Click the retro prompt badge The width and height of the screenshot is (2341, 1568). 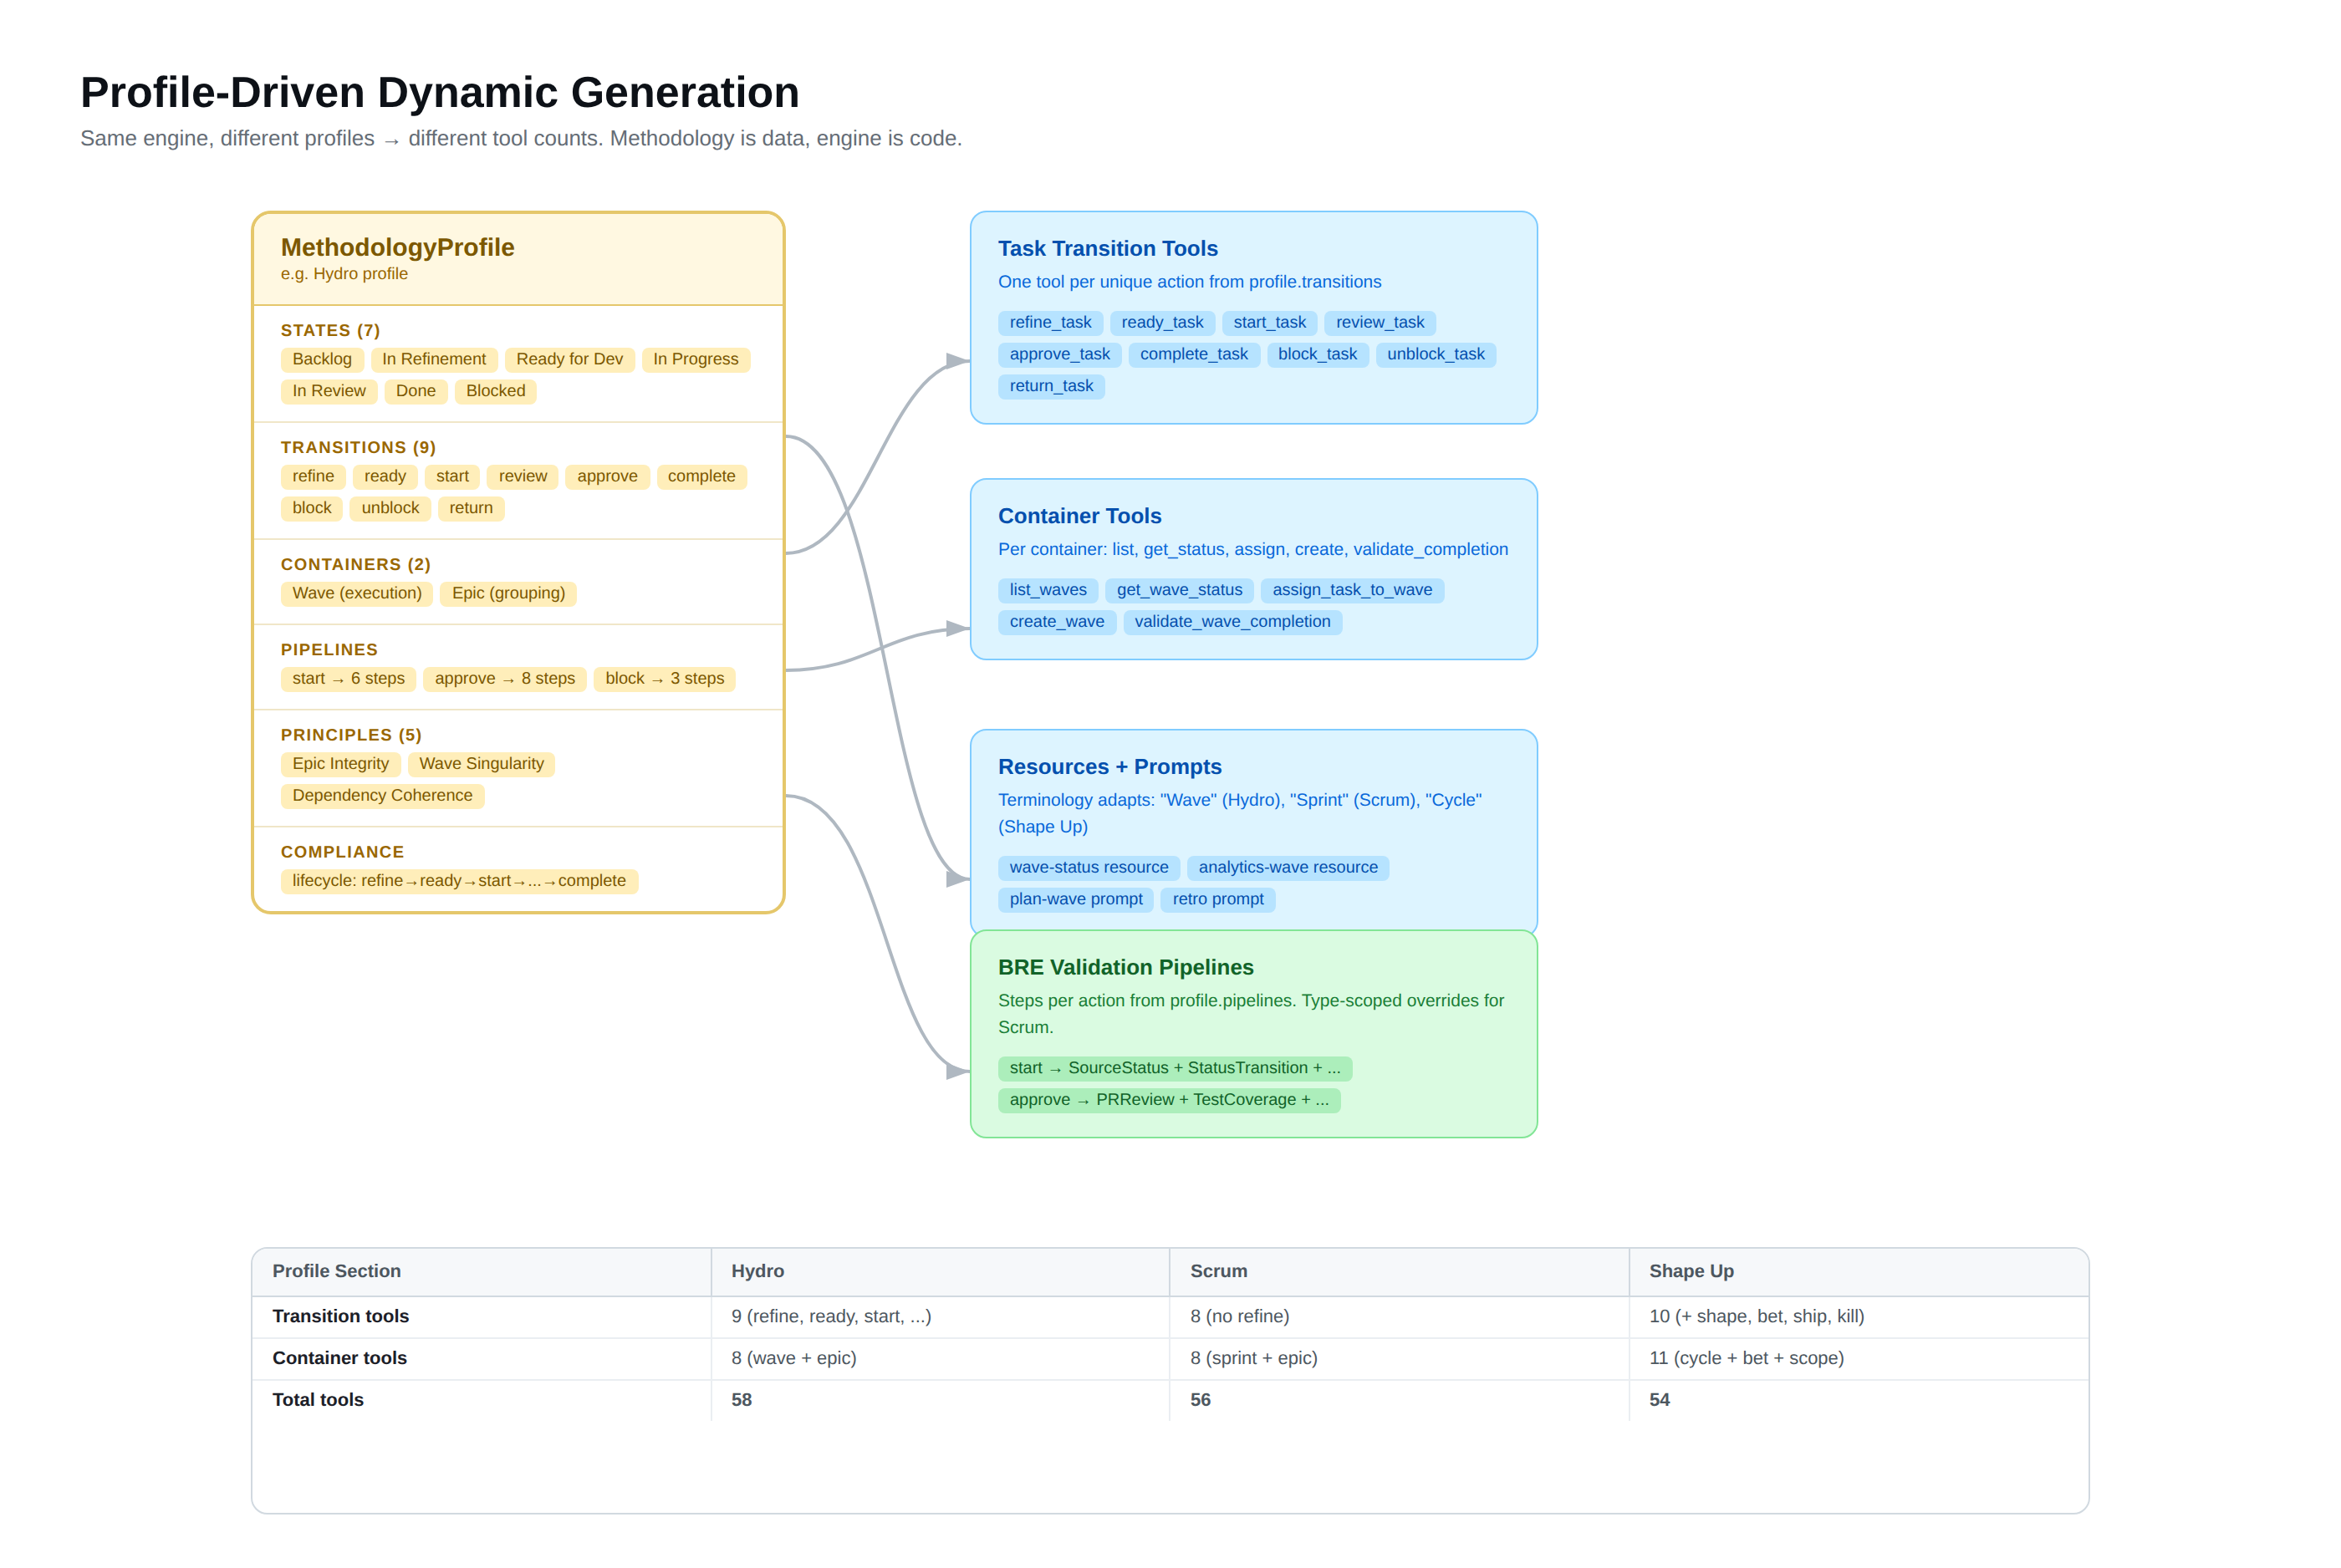(1217, 899)
